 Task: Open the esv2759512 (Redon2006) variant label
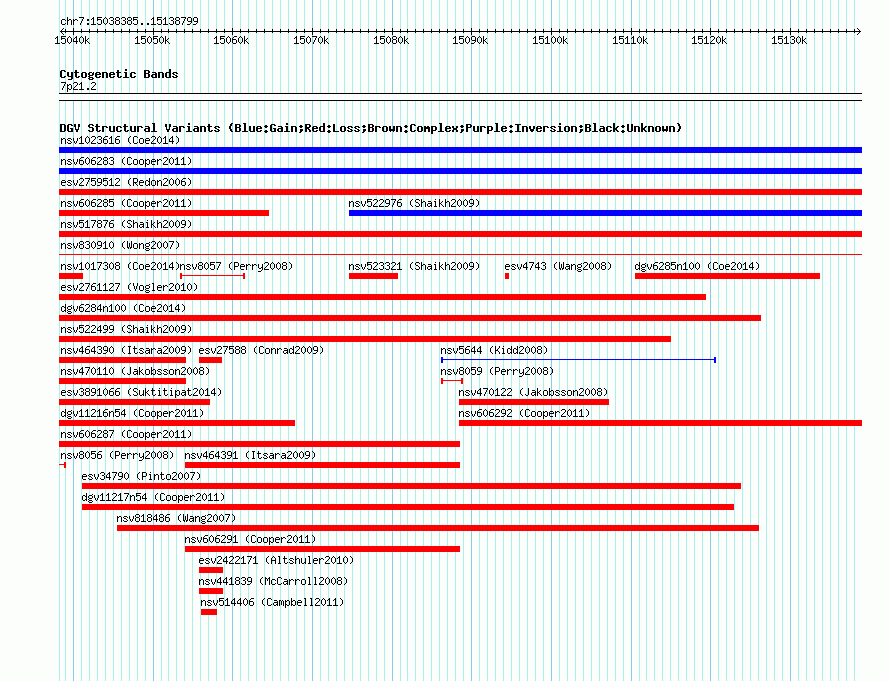pos(126,182)
